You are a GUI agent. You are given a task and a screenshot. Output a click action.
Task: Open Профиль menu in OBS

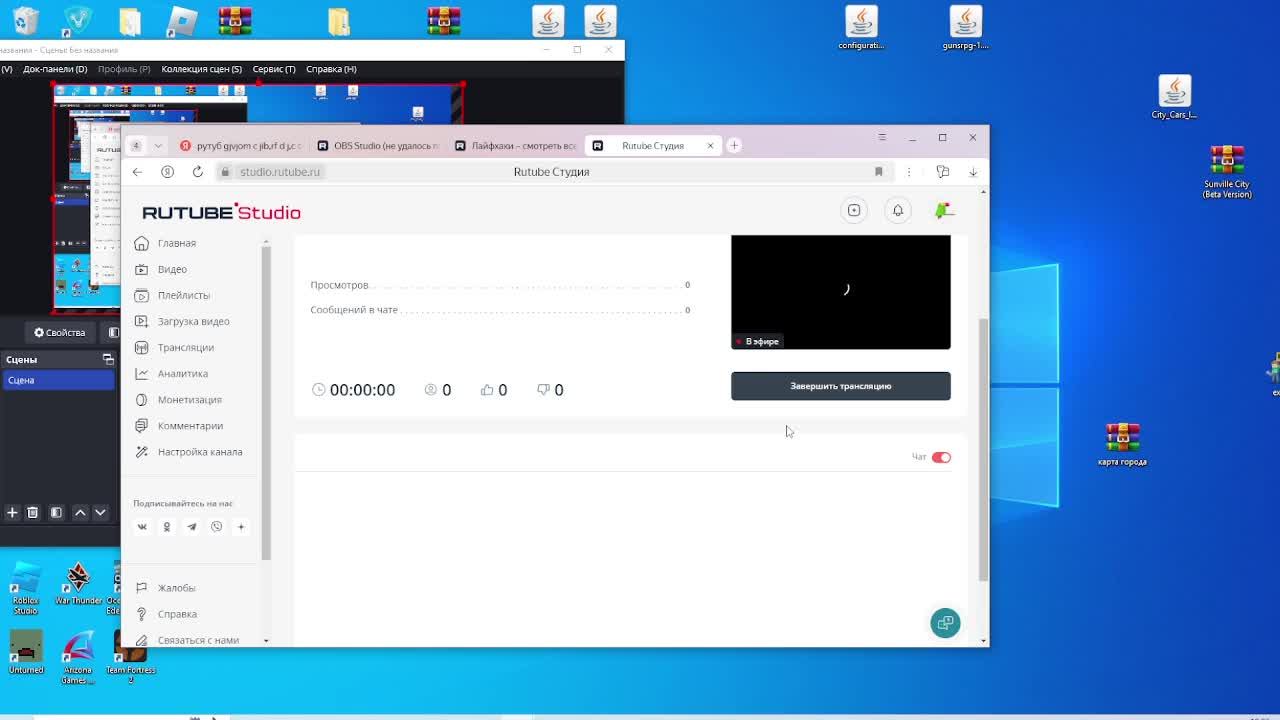tap(124, 69)
